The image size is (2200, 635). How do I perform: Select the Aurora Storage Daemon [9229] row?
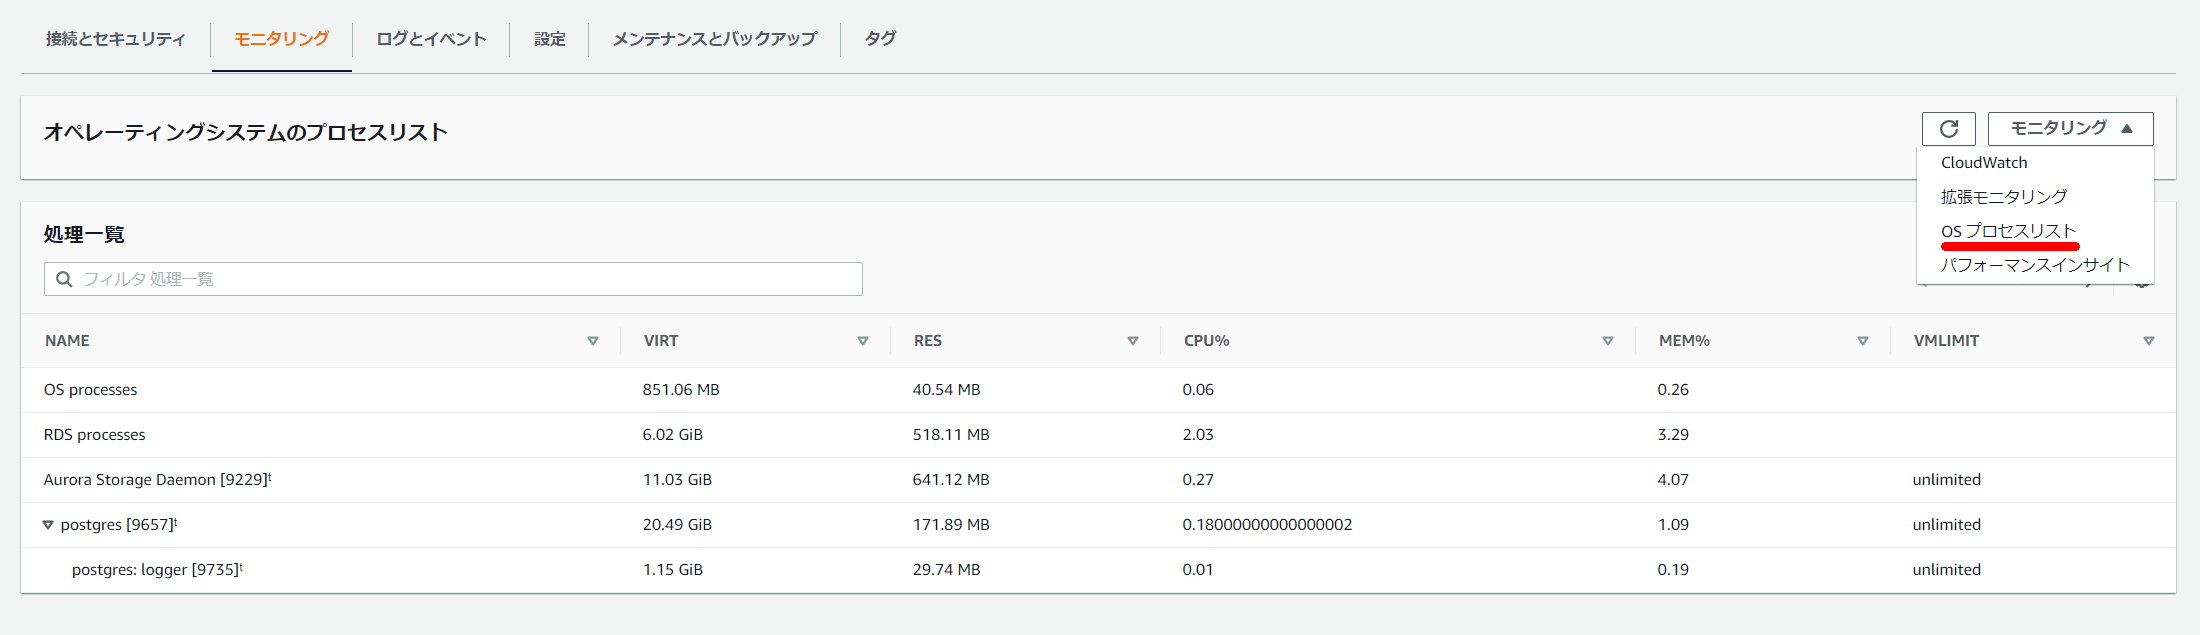tap(156, 480)
